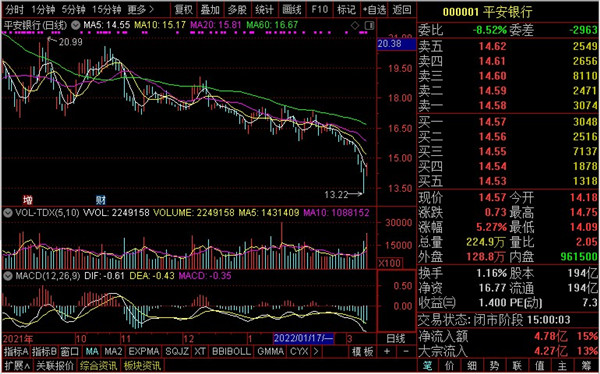Viewport: 600px width, 374px height.
Task: Expand the VOL-TDX indicator dropdown
Action: 8,213
